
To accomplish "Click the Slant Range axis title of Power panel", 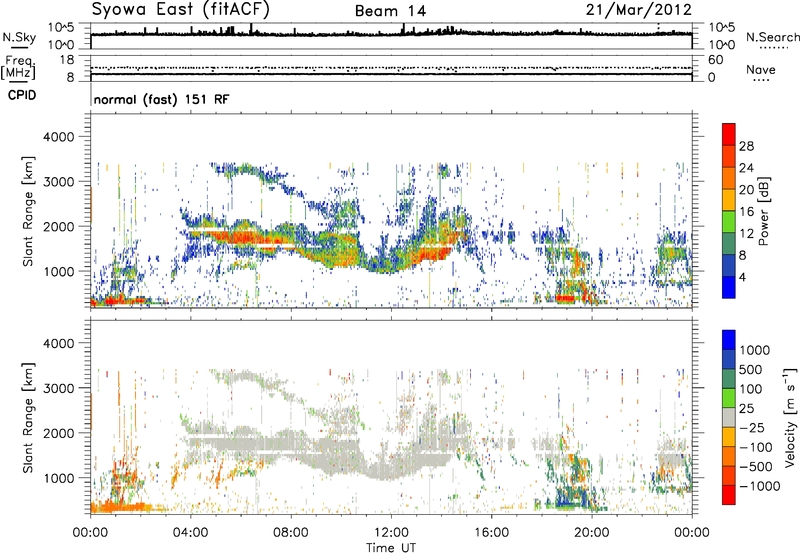I will 28,211.
